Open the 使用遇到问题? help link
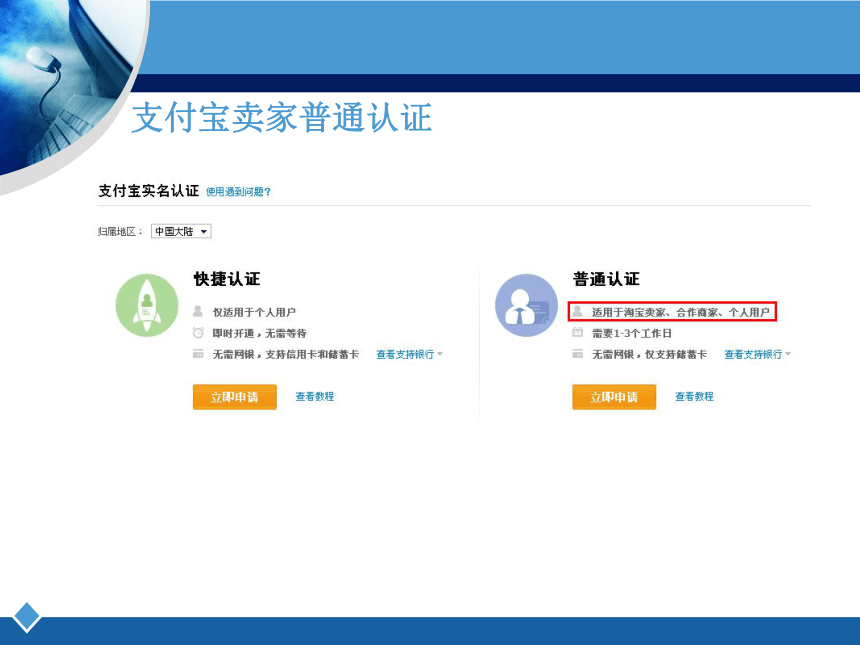860x645 pixels. tap(238, 191)
